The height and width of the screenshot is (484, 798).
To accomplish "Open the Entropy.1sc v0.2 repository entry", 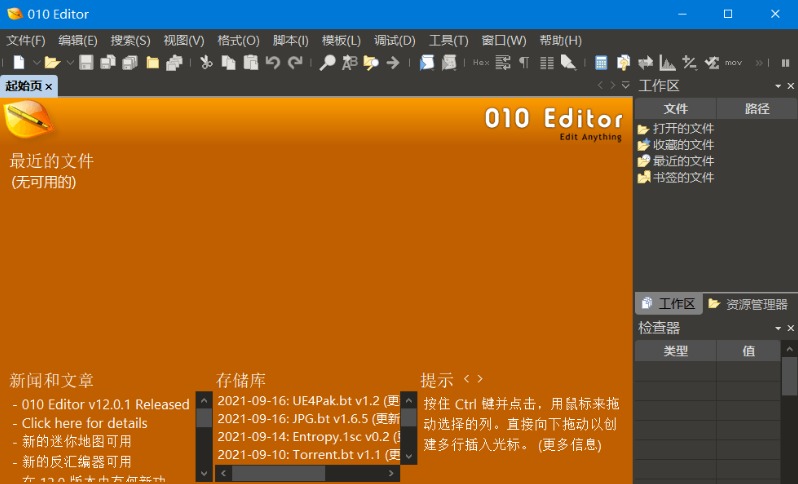I will (x=308, y=437).
